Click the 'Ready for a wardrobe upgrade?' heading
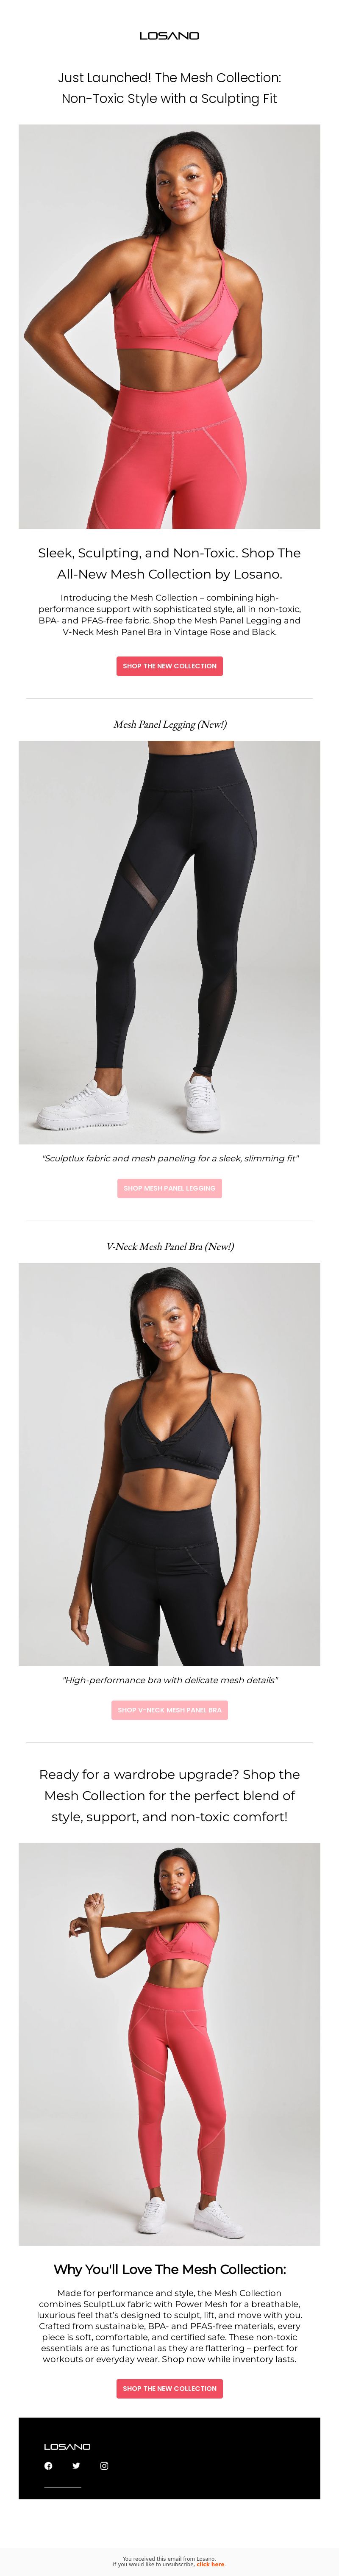Screen dimensions: 339x2576 click(x=169, y=1795)
